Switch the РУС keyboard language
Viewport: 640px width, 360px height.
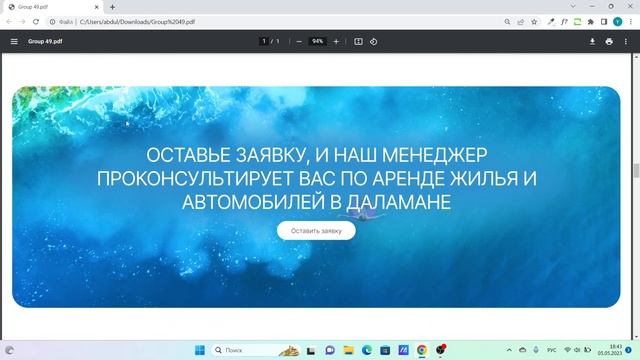(551, 350)
